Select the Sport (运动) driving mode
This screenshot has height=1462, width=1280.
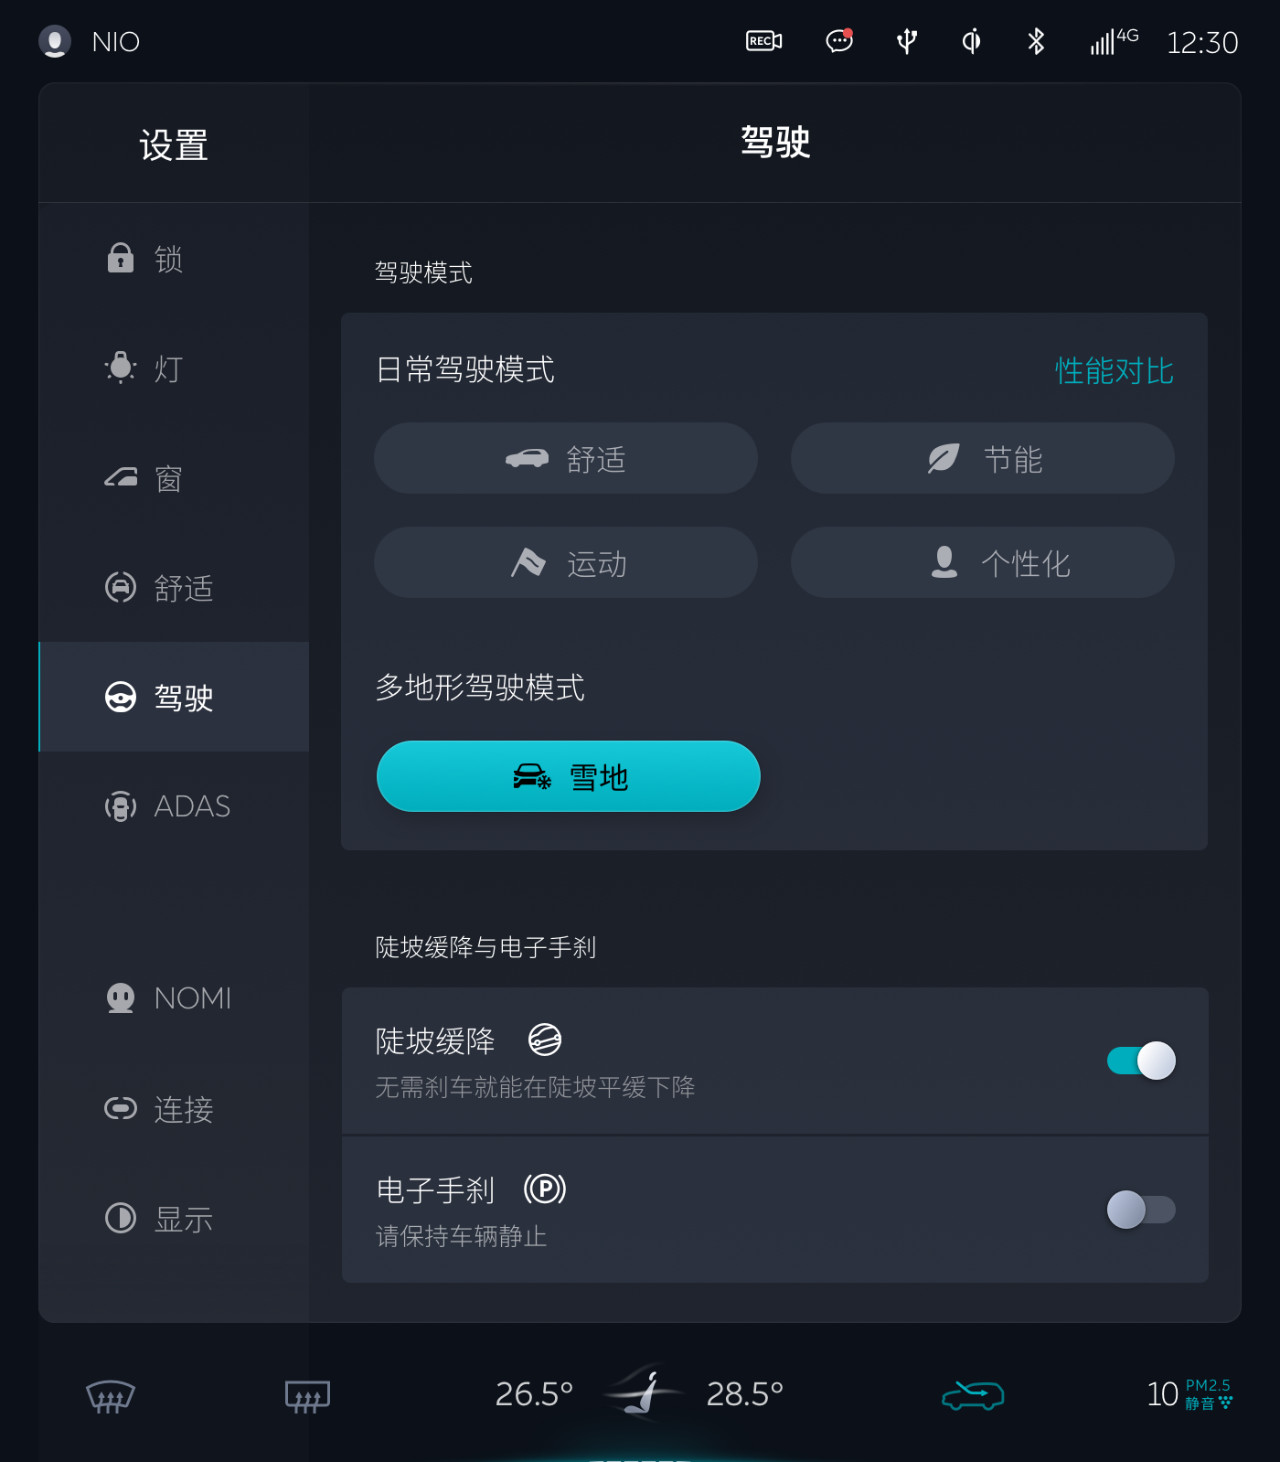[x=566, y=563]
